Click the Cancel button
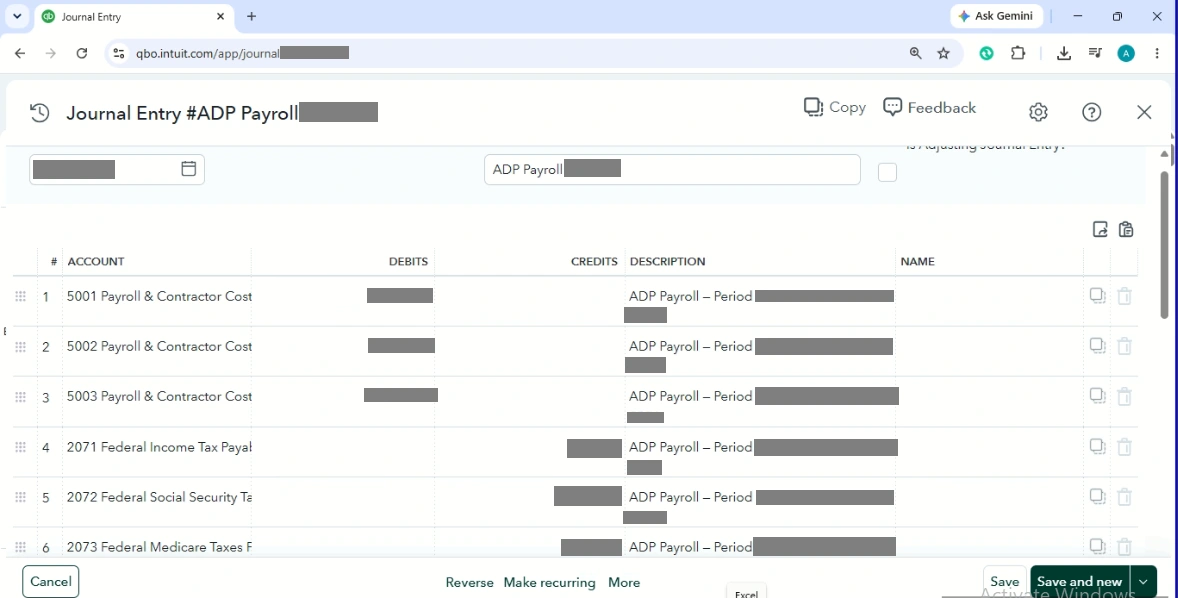This screenshot has width=1178, height=598. coord(50,581)
